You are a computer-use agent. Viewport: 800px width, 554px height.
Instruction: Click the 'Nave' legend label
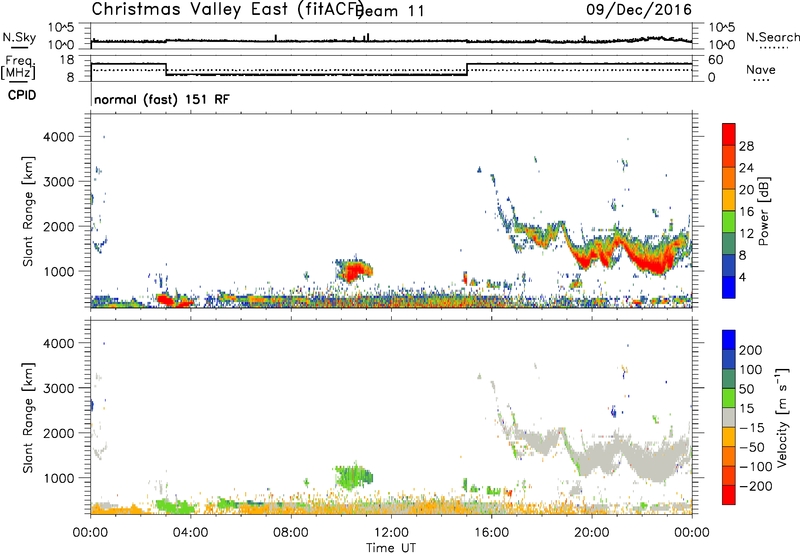760,70
